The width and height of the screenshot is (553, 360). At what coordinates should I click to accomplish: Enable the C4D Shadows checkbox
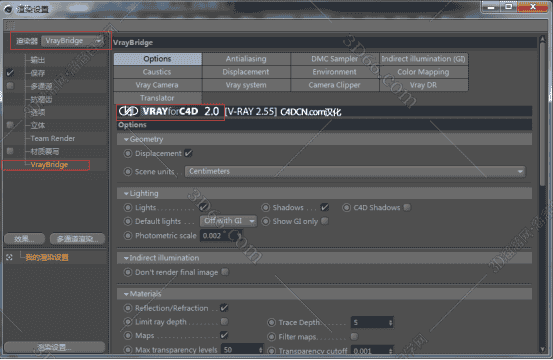(x=407, y=207)
